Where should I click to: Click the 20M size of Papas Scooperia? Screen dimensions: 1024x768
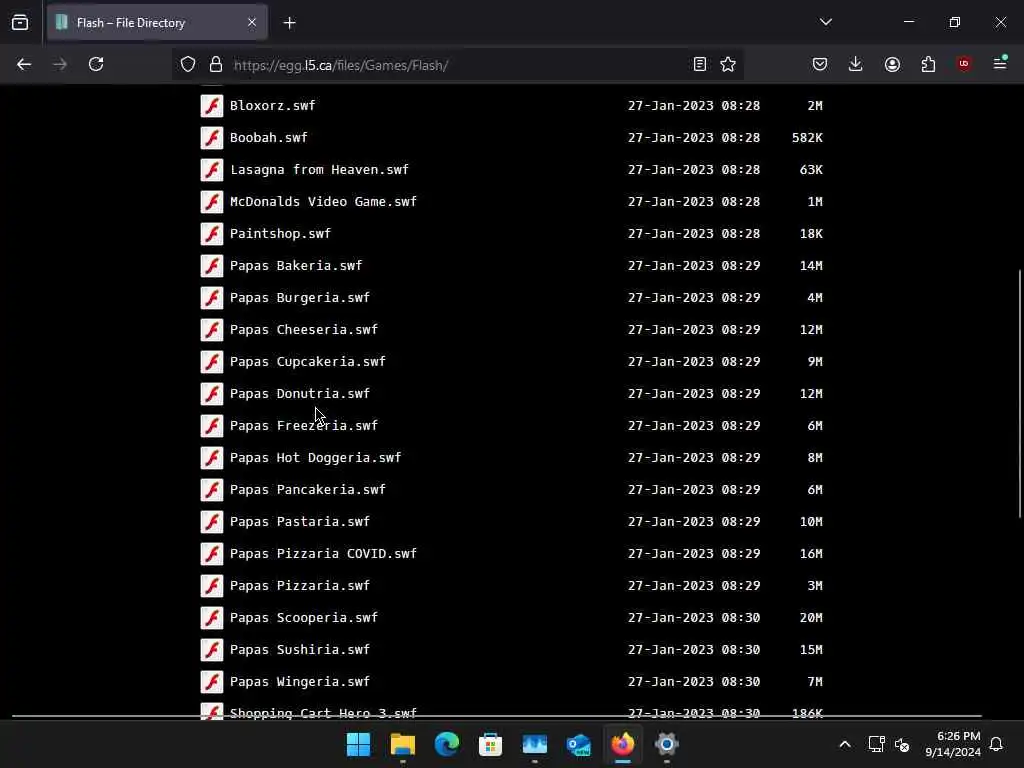coord(811,618)
